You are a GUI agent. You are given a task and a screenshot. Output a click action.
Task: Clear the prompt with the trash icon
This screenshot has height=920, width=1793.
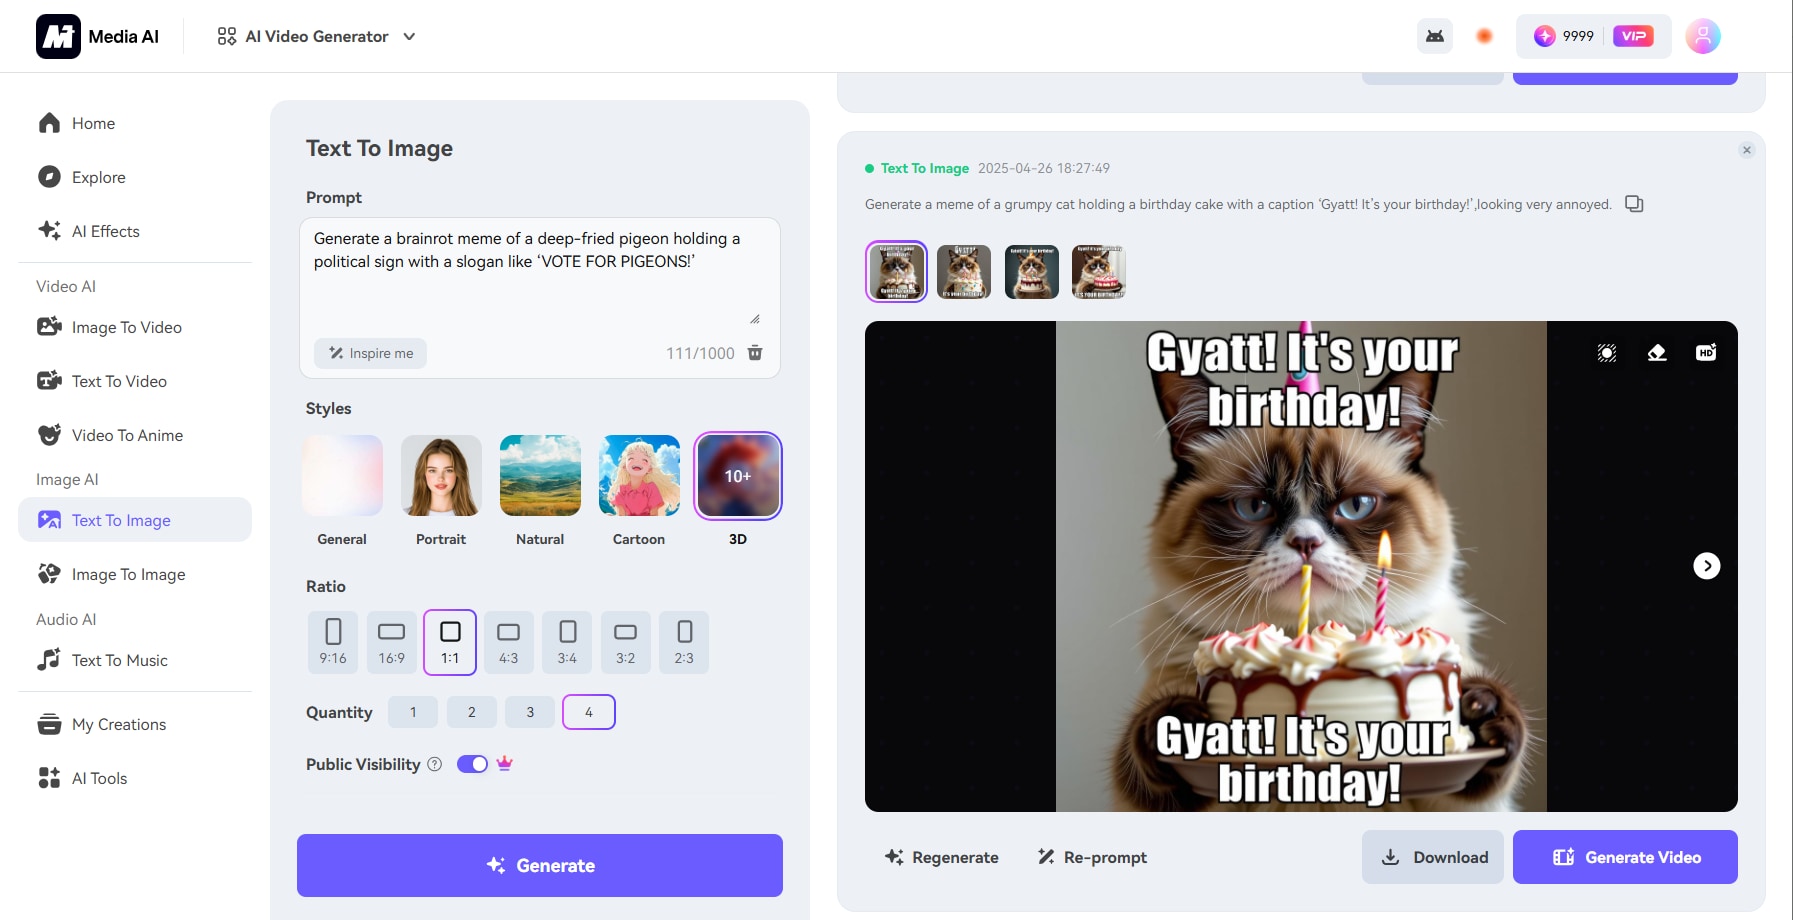(755, 353)
